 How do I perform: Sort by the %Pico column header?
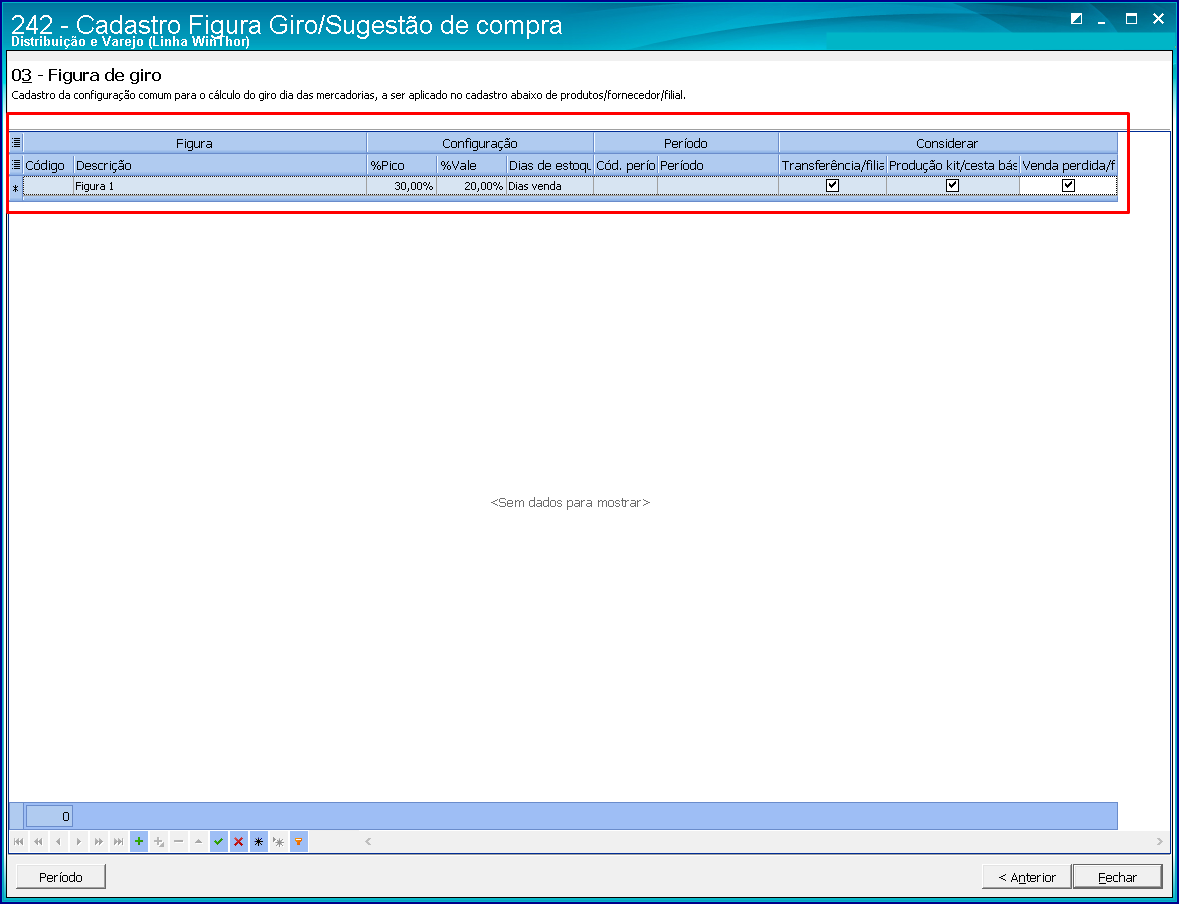click(x=402, y=165)
